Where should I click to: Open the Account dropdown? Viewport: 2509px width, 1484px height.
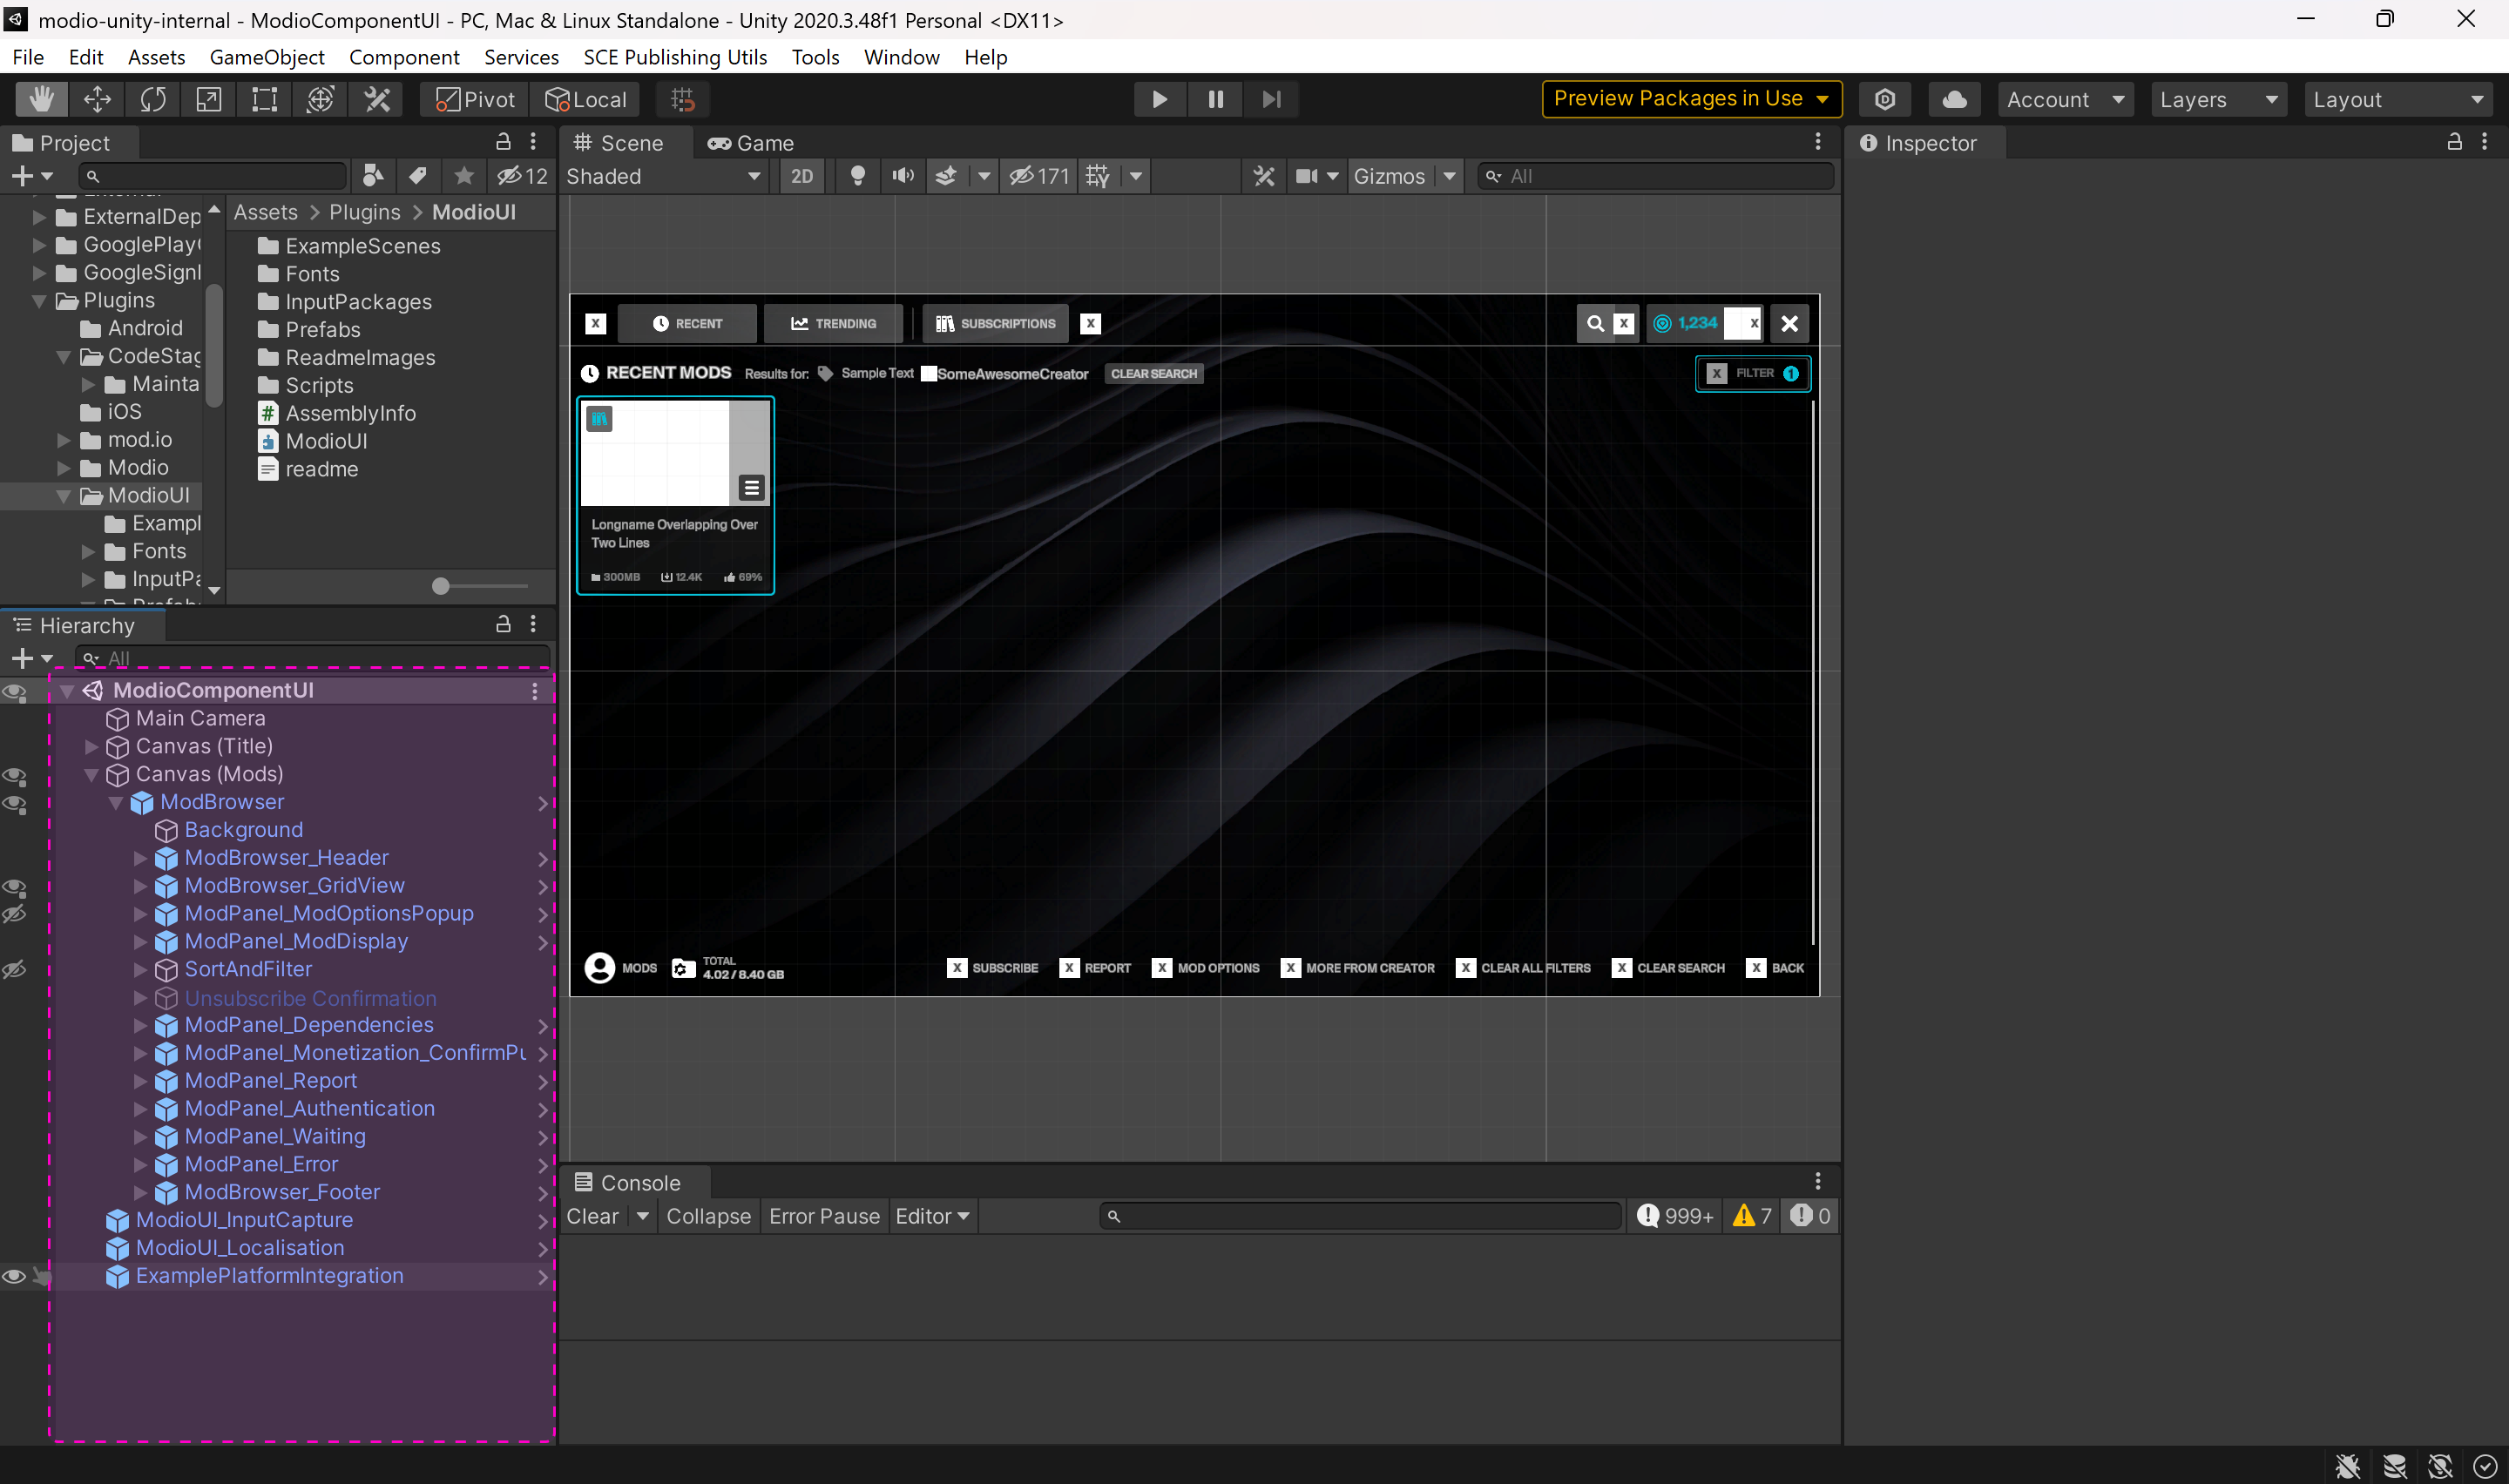coord(2065,99)
